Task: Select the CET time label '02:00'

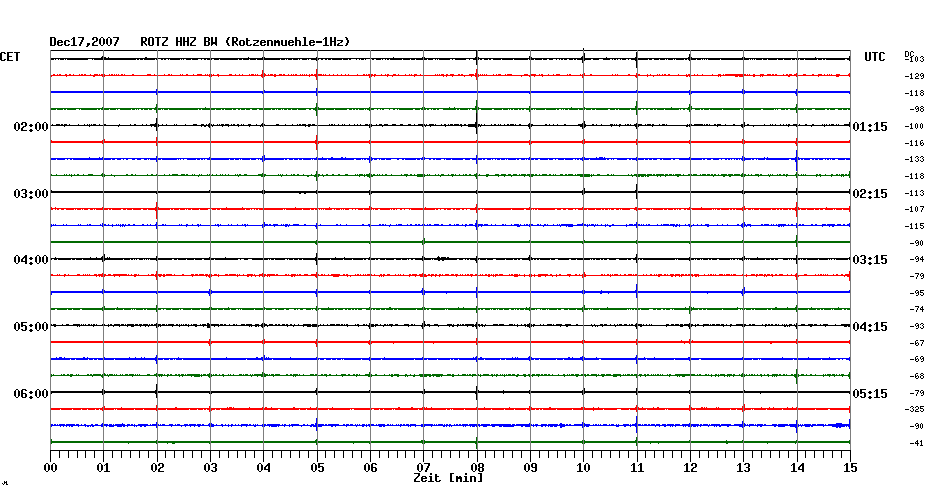Action: [31, 127]
